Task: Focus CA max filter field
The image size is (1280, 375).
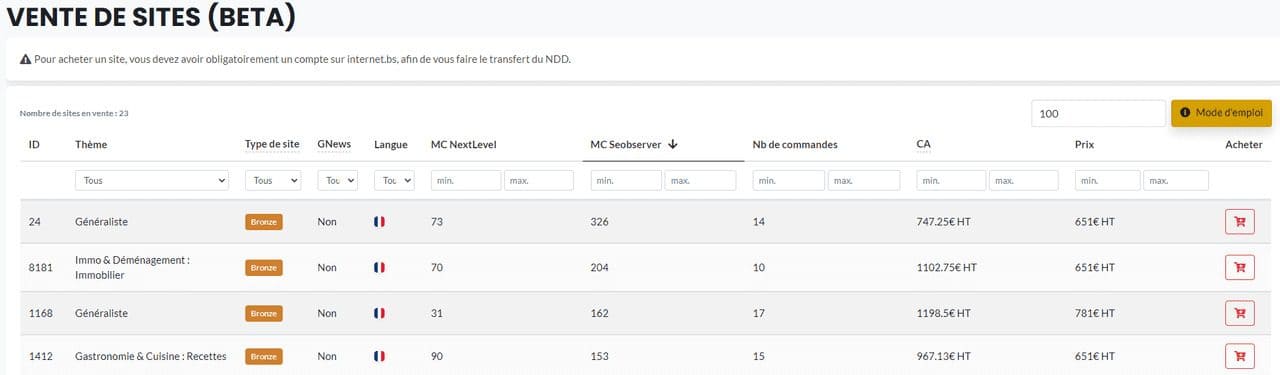Action: click(x=1024, y=181)
